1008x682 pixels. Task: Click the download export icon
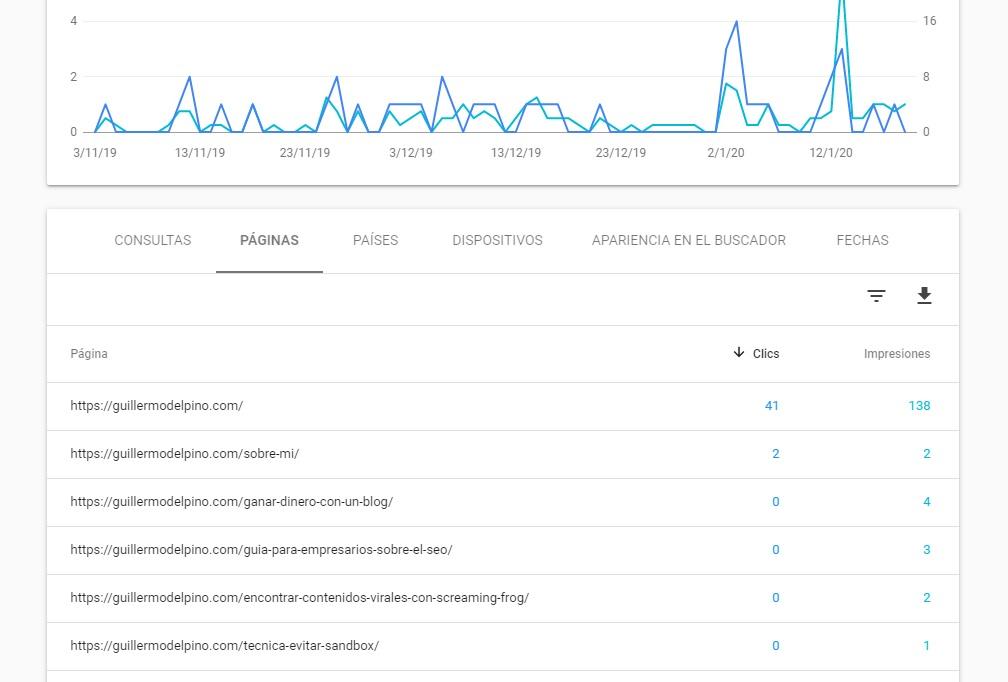click(924, 296)
